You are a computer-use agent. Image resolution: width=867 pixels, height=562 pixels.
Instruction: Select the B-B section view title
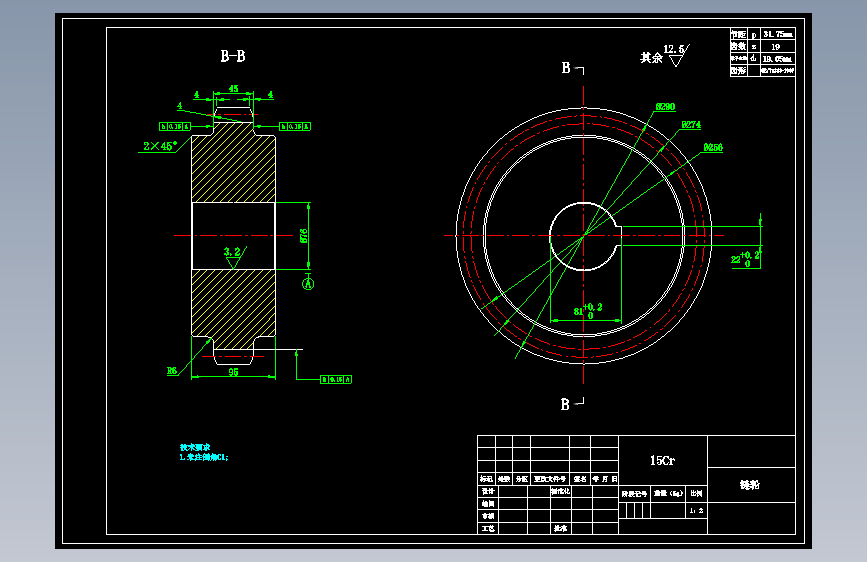click(x=233, y=56)
